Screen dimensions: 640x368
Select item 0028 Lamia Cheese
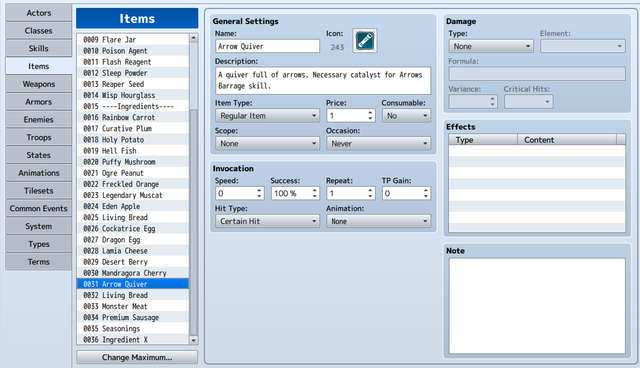pos(133,251)
